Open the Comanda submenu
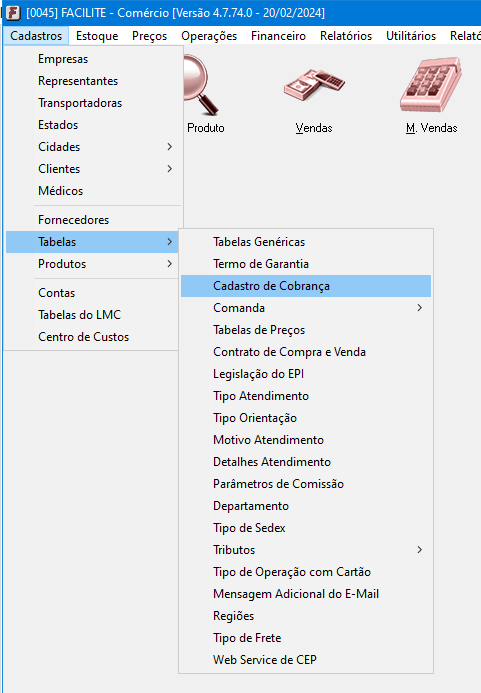 (306, 308)
